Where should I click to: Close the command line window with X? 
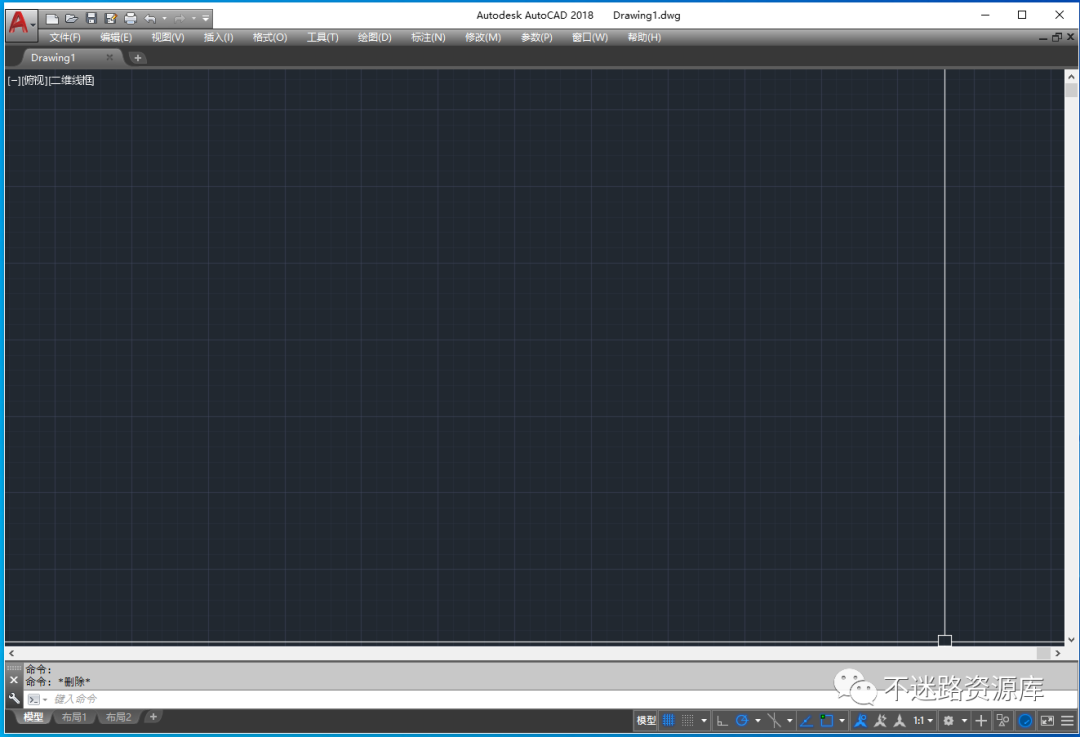tap(14, 680)
